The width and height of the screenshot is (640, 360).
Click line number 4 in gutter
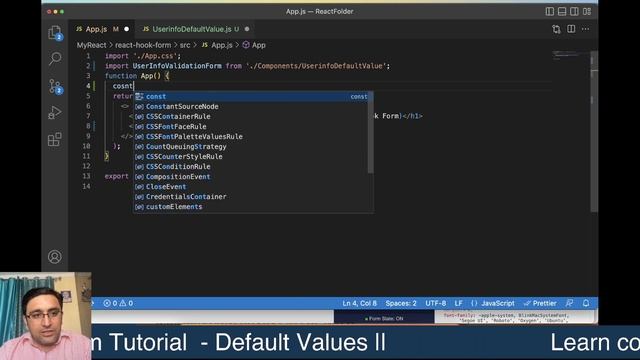pyautogui.click(x=88, y=86)
